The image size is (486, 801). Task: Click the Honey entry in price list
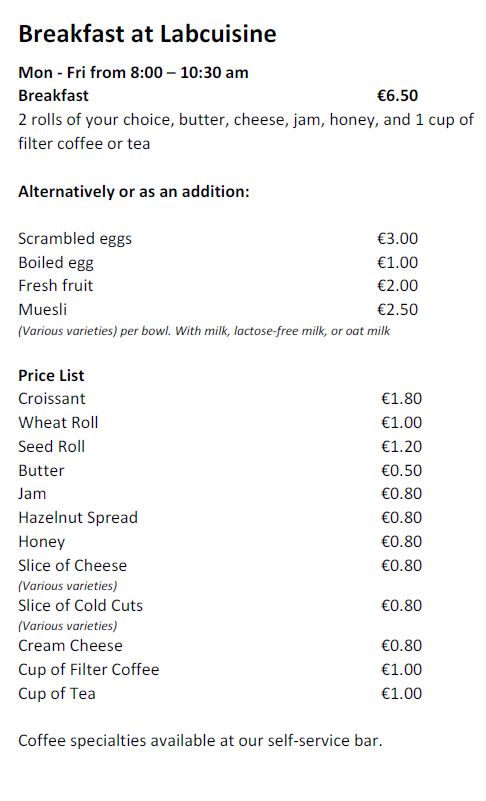[41, 541]
